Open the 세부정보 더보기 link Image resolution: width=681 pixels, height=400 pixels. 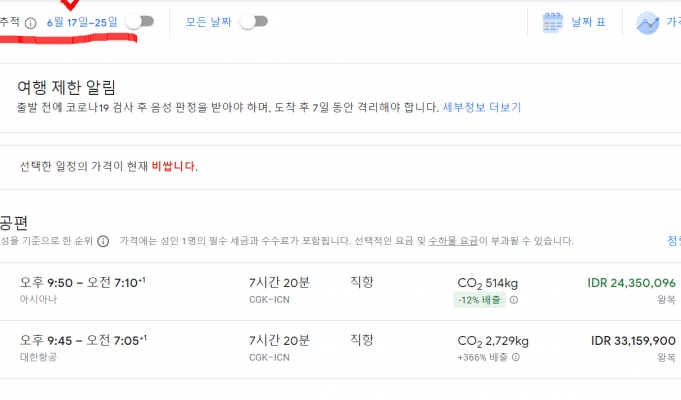482,107
